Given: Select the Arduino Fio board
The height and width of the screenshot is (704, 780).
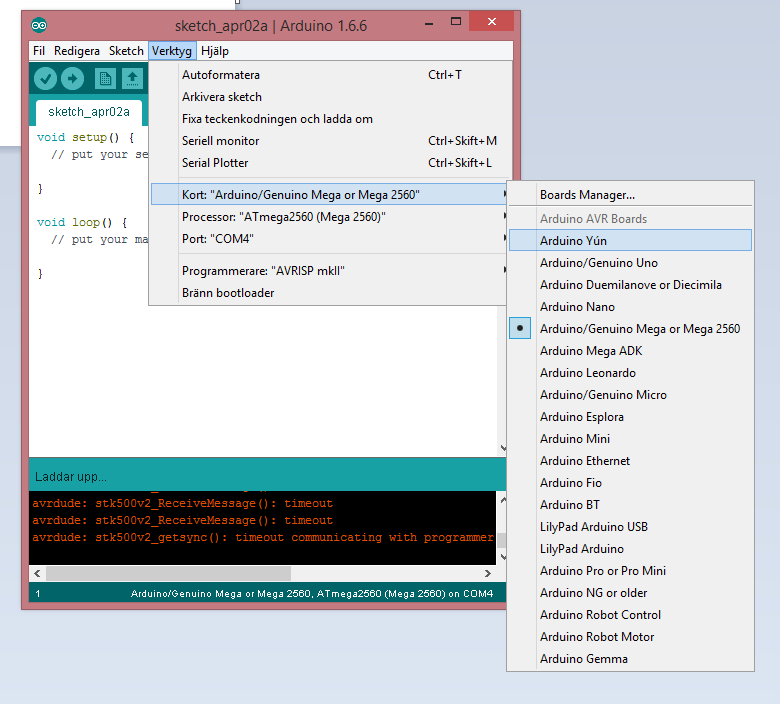Looking at the screenshot, I should click(x=630, y=483).
